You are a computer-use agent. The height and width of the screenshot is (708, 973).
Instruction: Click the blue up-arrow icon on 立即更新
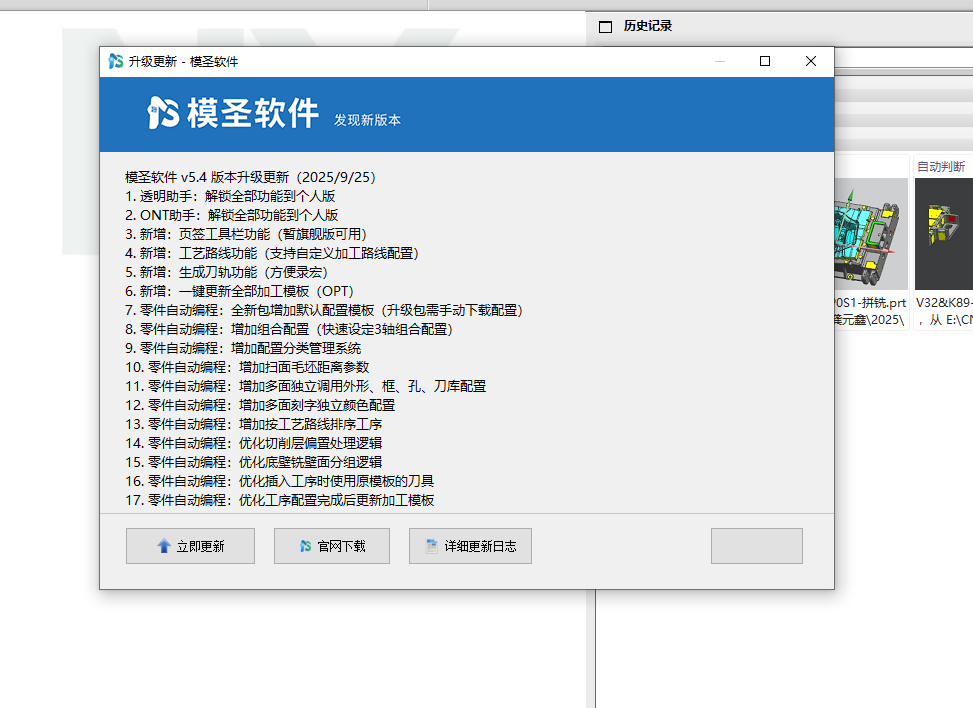coord(164,546)
